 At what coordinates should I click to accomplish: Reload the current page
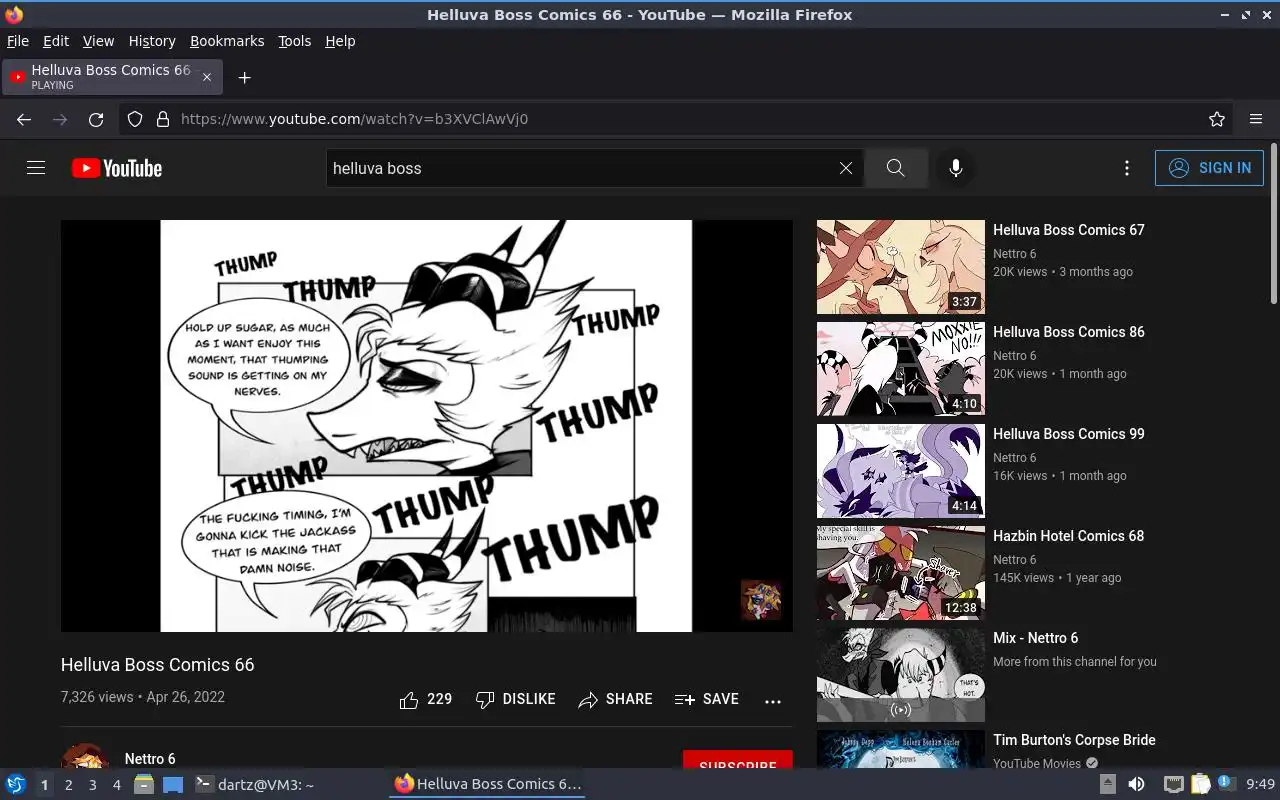[96, 119]
